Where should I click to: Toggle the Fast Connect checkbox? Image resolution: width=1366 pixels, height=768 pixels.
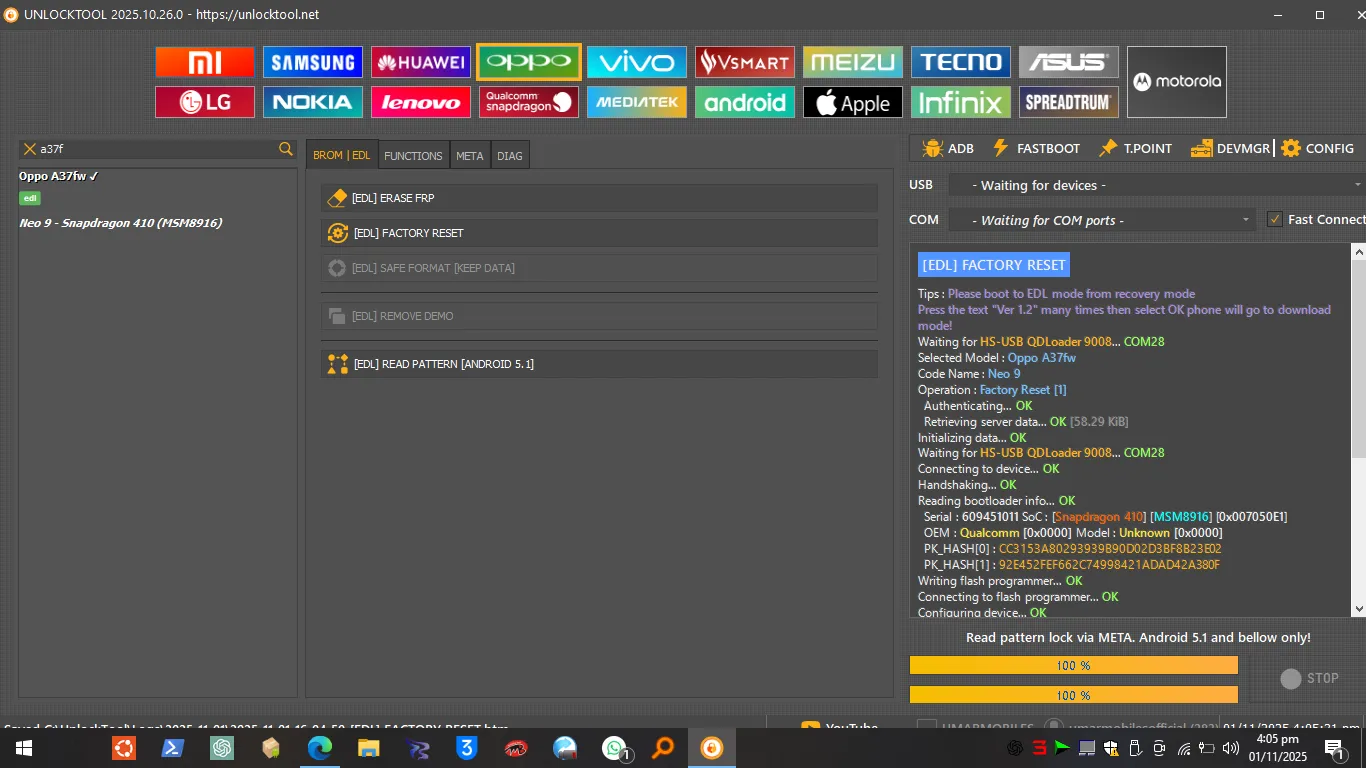(1274, 220)
